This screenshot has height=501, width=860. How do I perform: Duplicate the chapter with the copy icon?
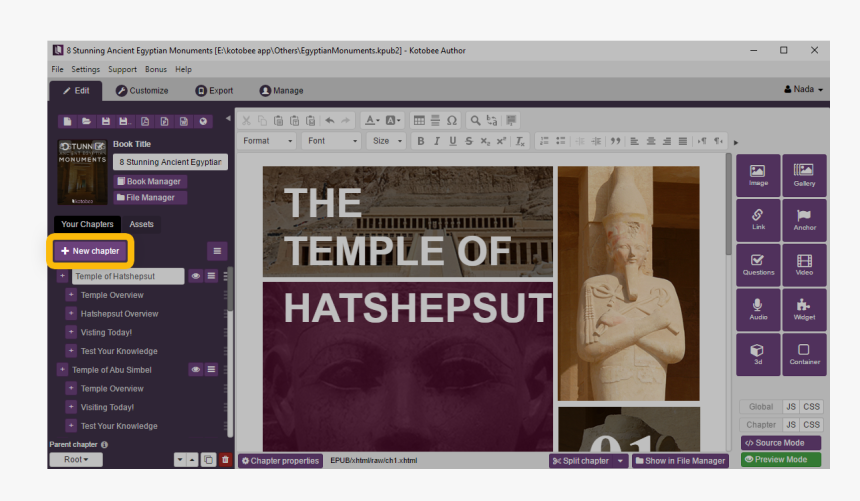(208, 460)
